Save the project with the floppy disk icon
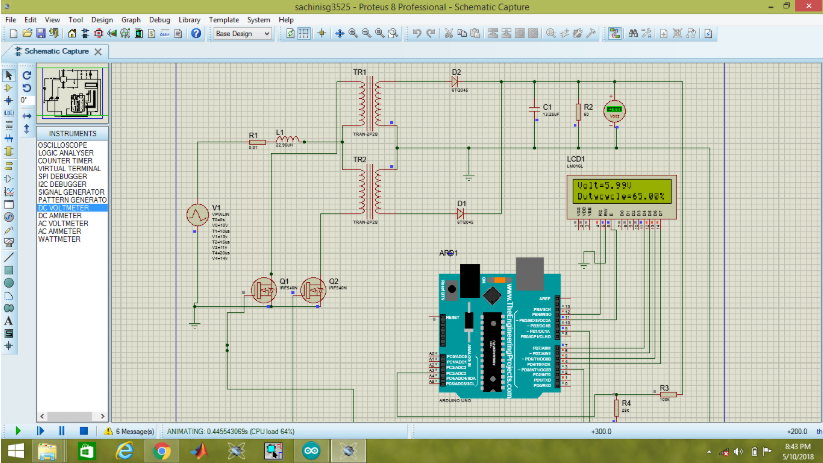 click(x=40, y=34)
